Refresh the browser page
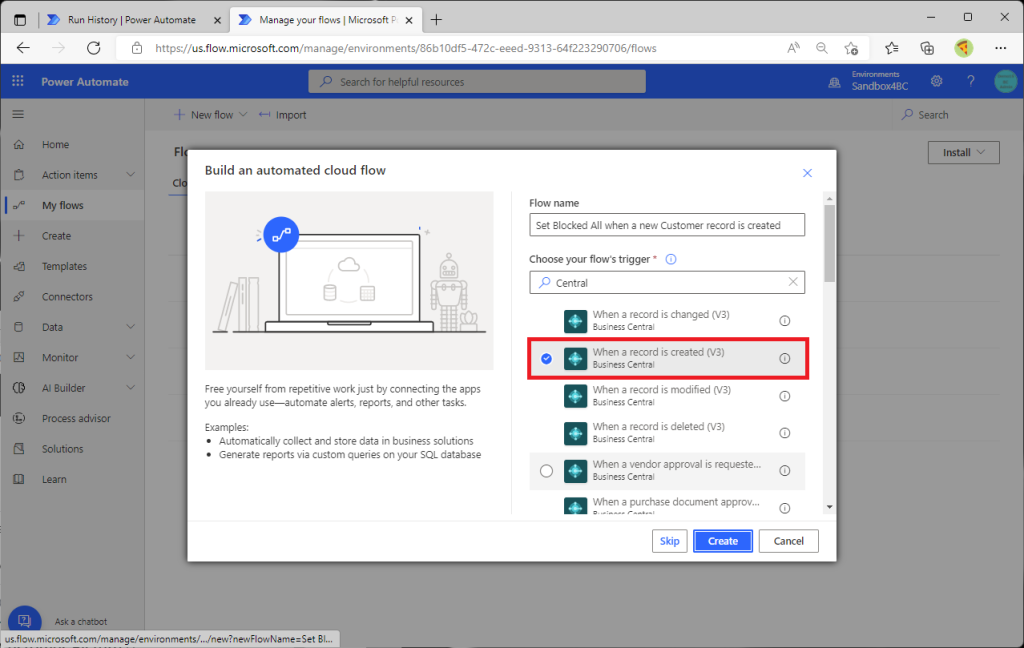Screen dimensions: 1024x648 (93, 48)
